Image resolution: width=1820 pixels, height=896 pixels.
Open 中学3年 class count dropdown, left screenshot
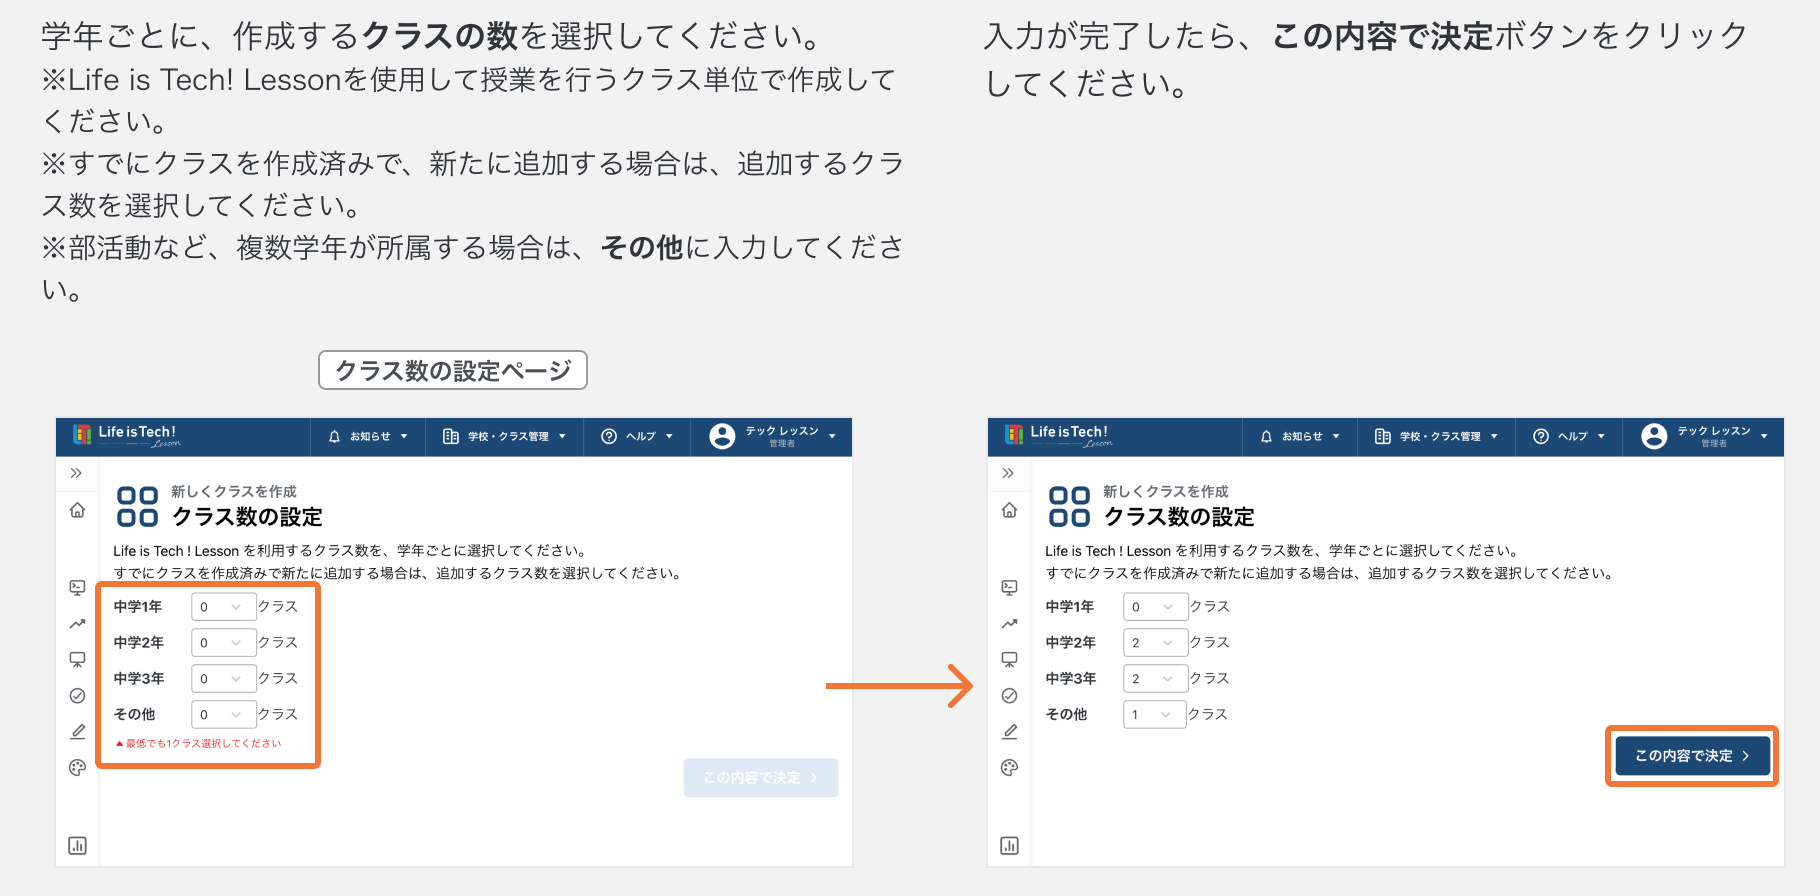(223, 679)
